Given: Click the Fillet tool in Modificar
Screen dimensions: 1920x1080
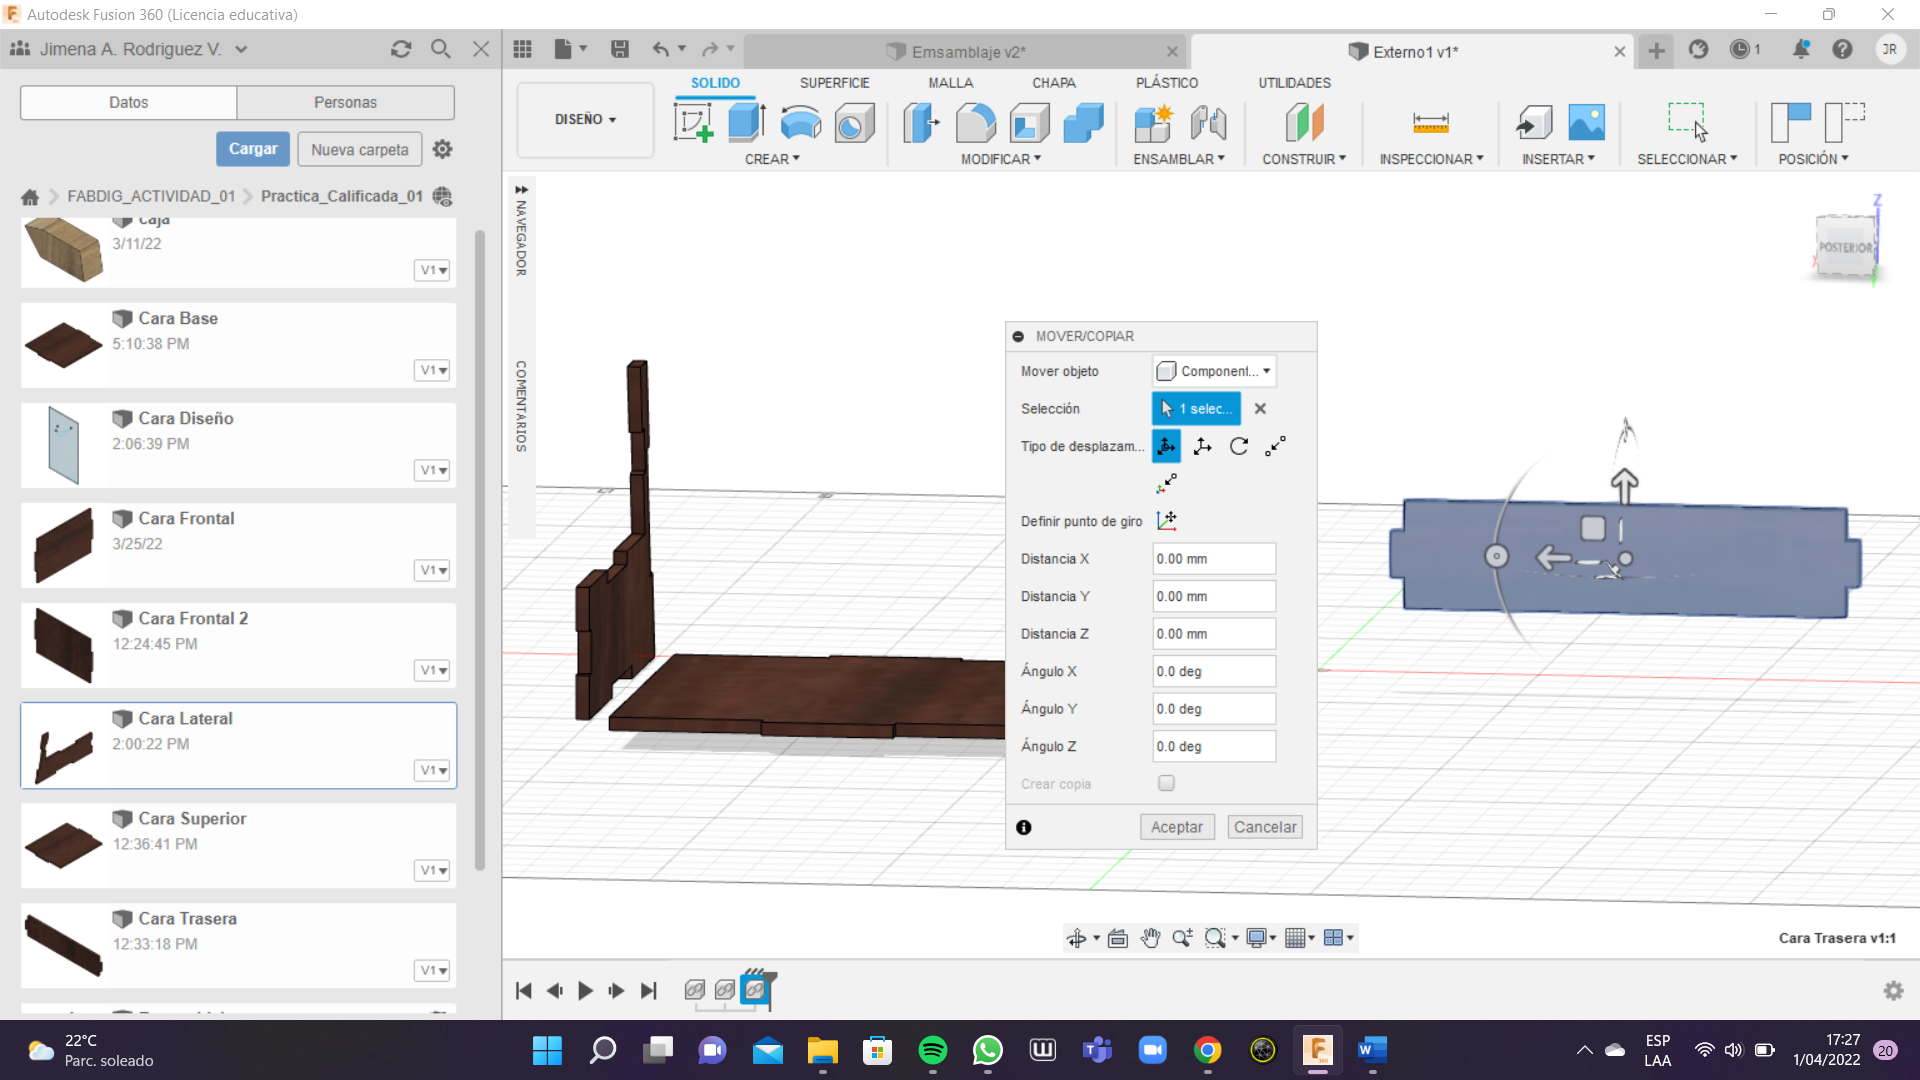Looking at the screenshot, I should [975, 123].
